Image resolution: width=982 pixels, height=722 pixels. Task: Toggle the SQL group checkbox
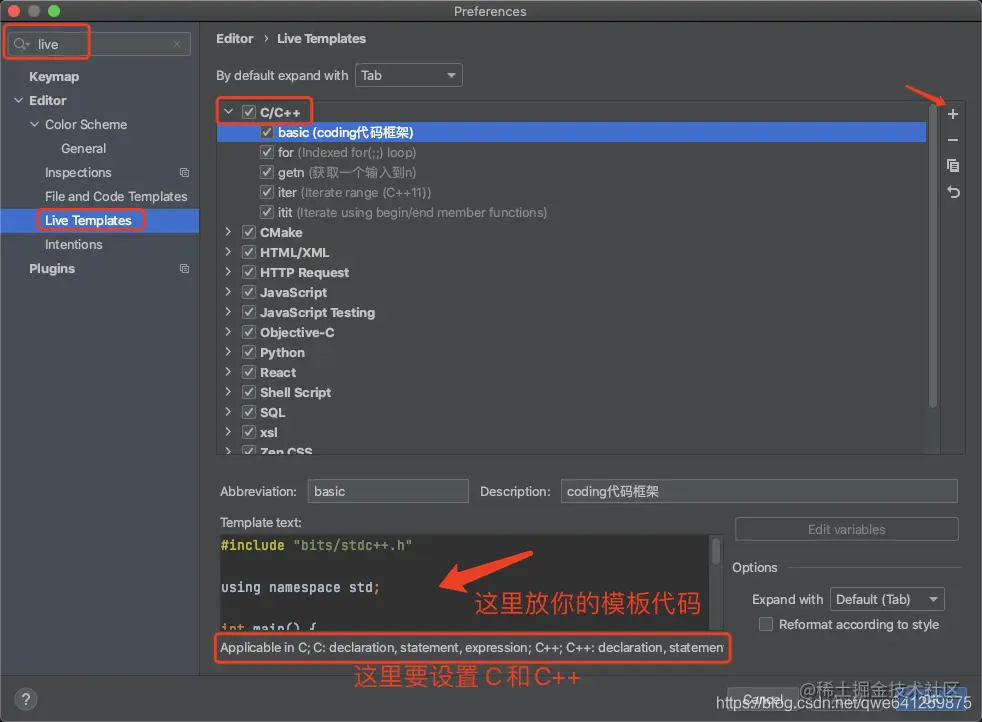click(x=249, y=413)
